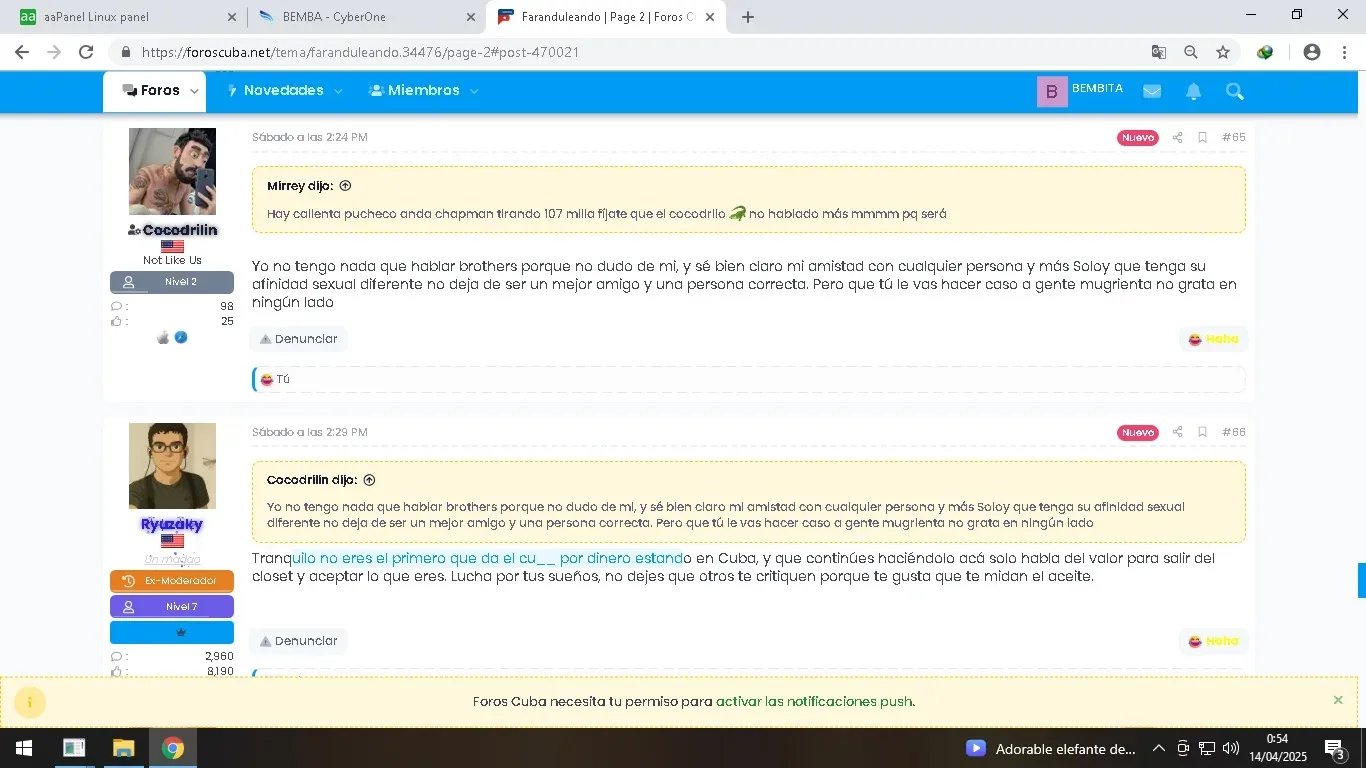Open the Windows Start menu
This screenshot has width=1366, height=768.
click(24, 748)
